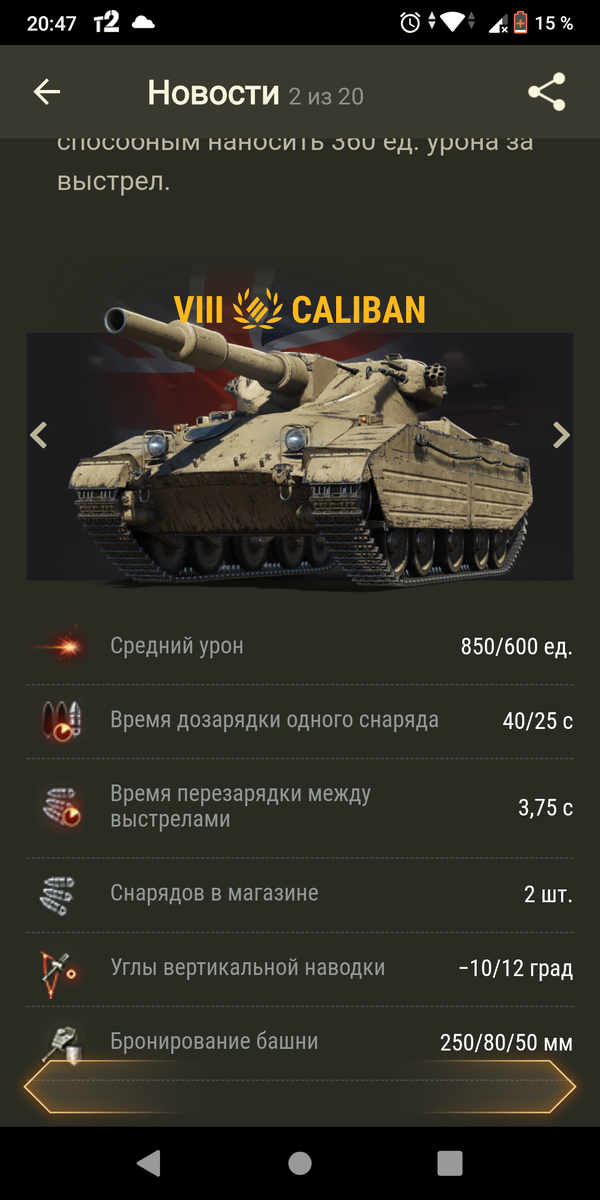600x1200 pixels.
Task: Tap the gun elevation angles icon
Action: tap(59, 968)
